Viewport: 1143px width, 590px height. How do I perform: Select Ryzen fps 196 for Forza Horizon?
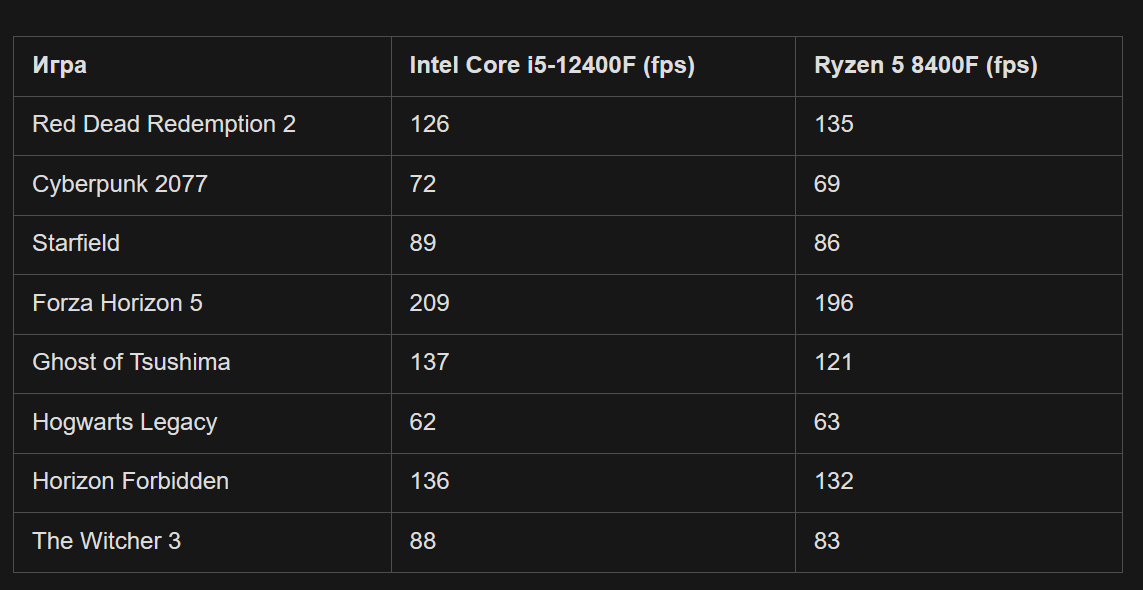834,303
